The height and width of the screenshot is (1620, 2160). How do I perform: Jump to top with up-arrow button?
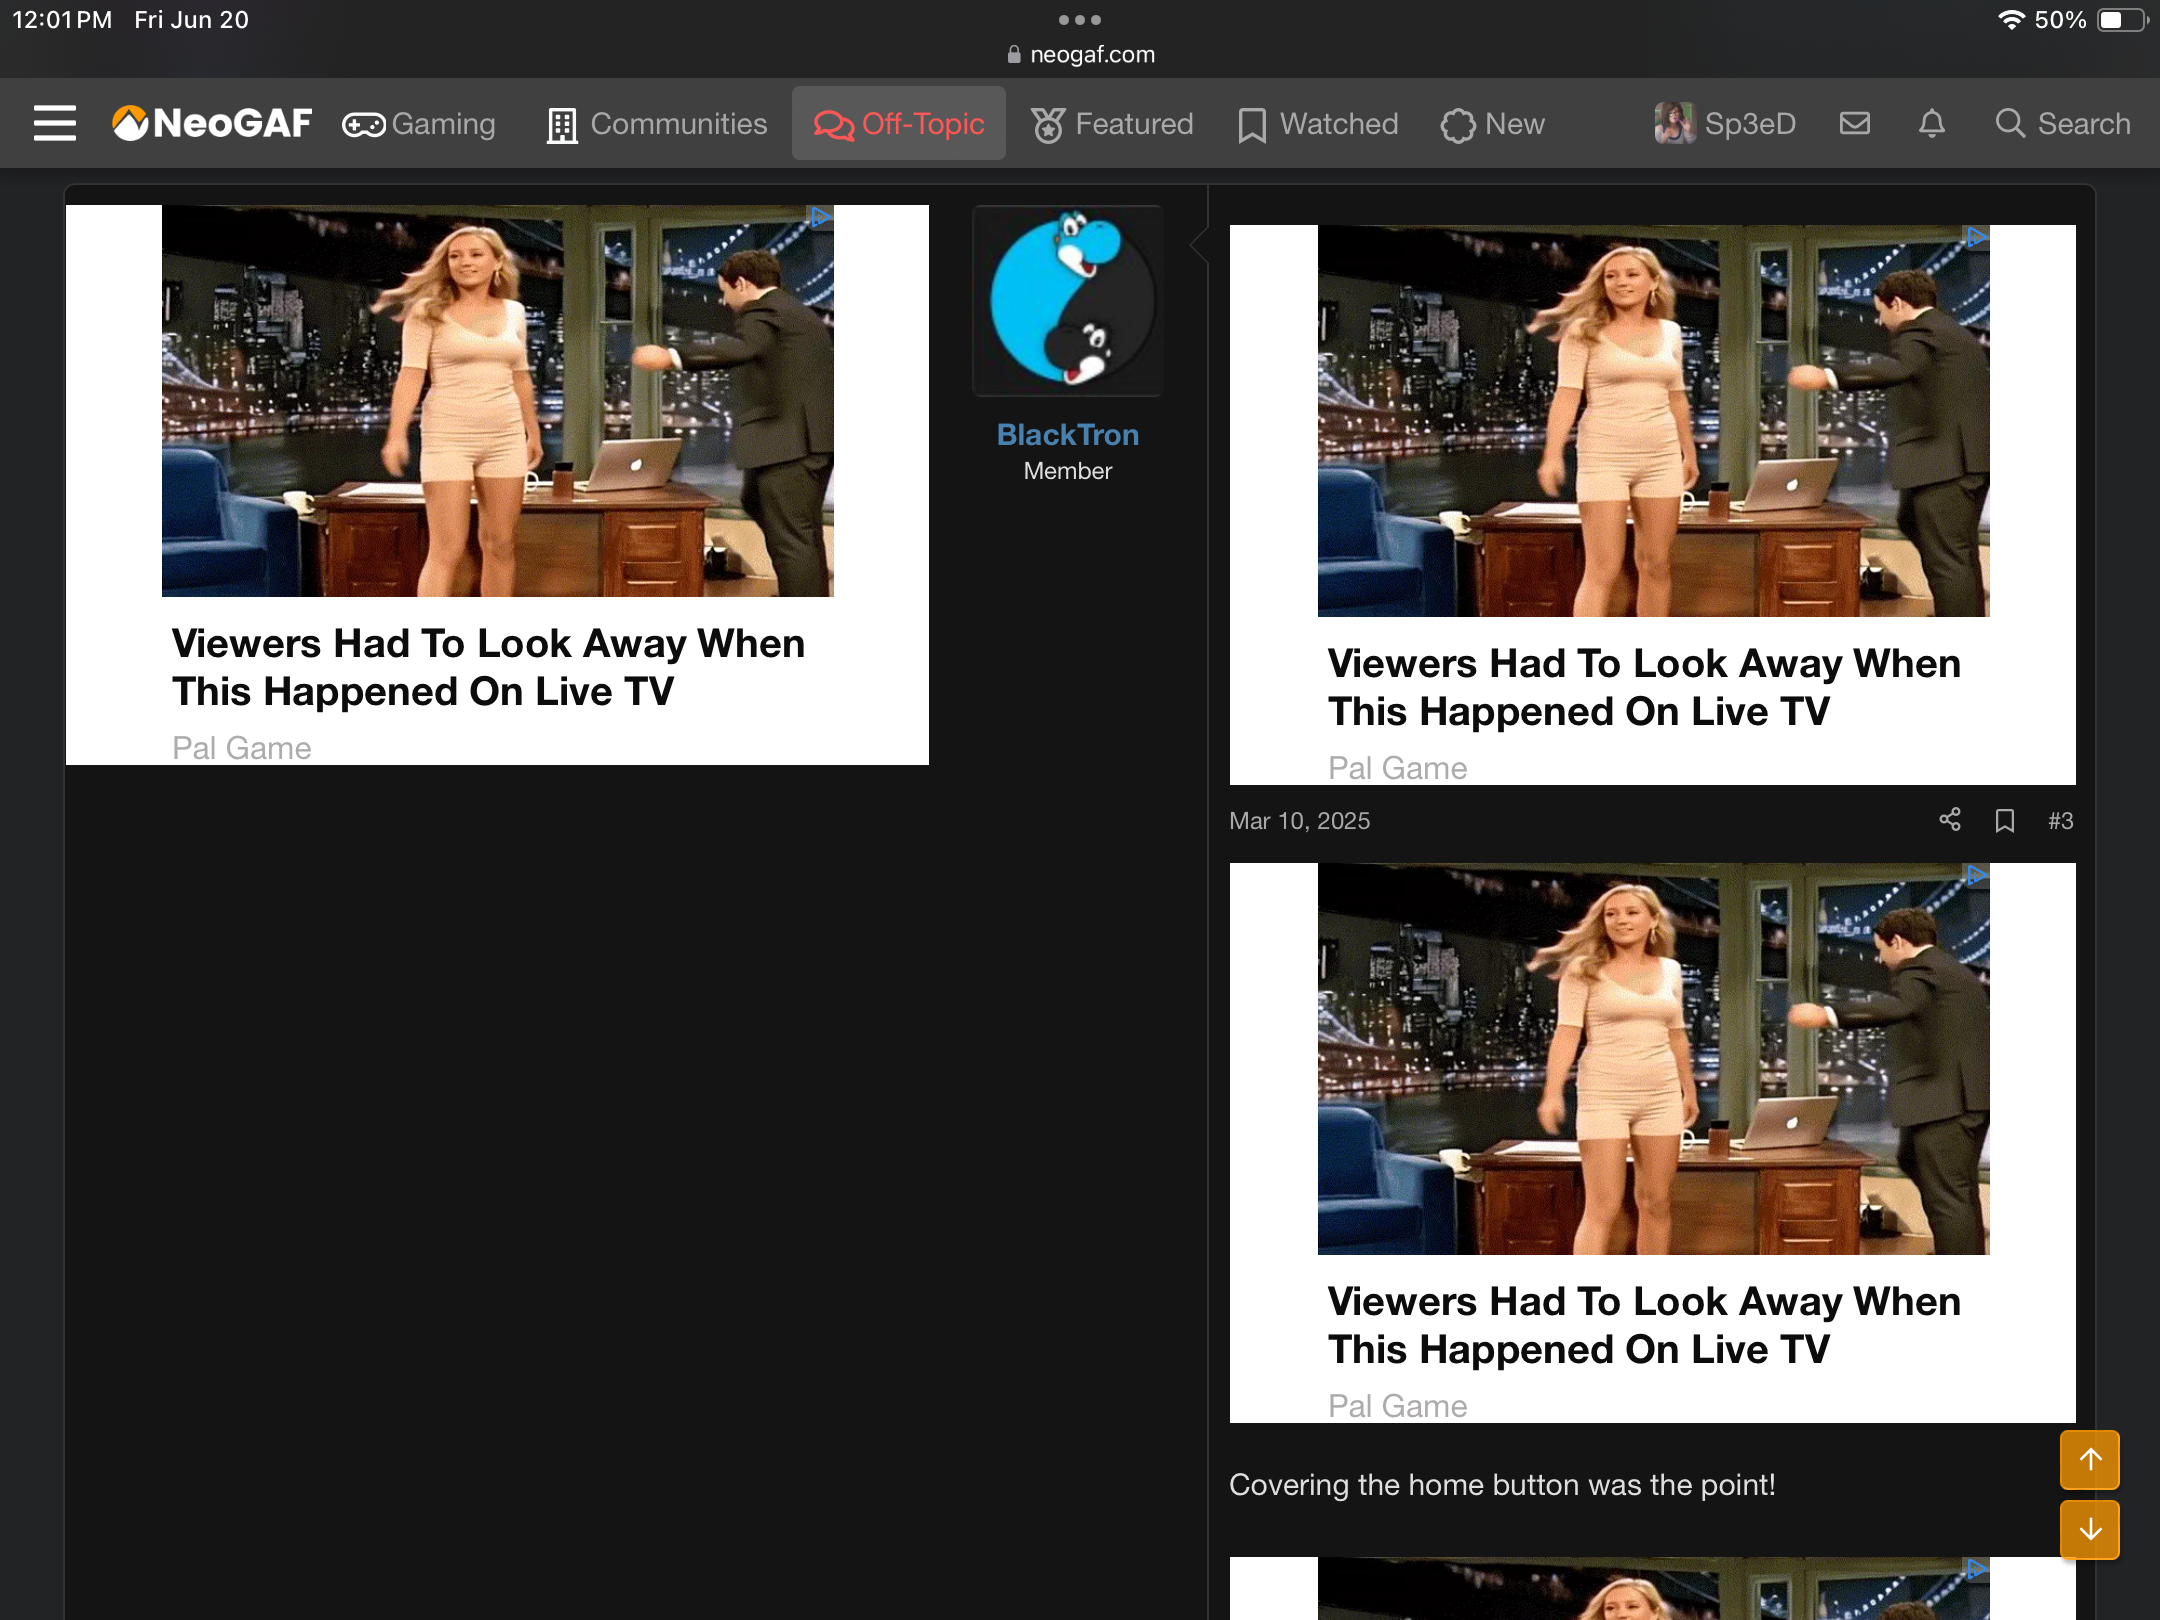(x=2089, y=1459)
